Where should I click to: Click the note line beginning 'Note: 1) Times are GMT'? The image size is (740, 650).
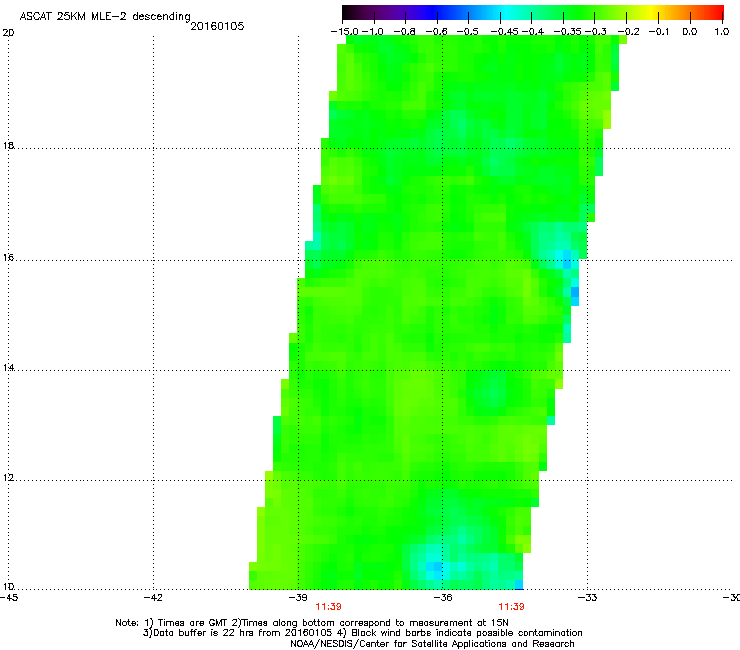coord(312,623)
